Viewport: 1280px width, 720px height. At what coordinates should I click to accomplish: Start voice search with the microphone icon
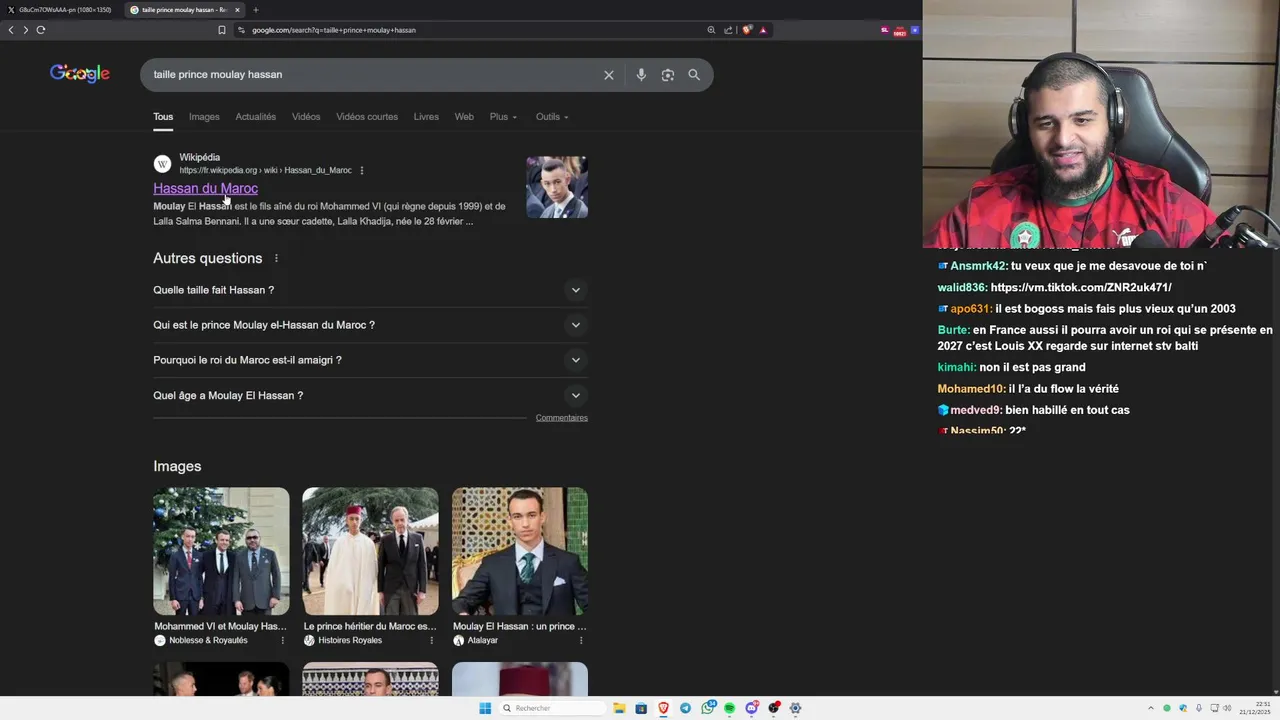pos(641,75)
